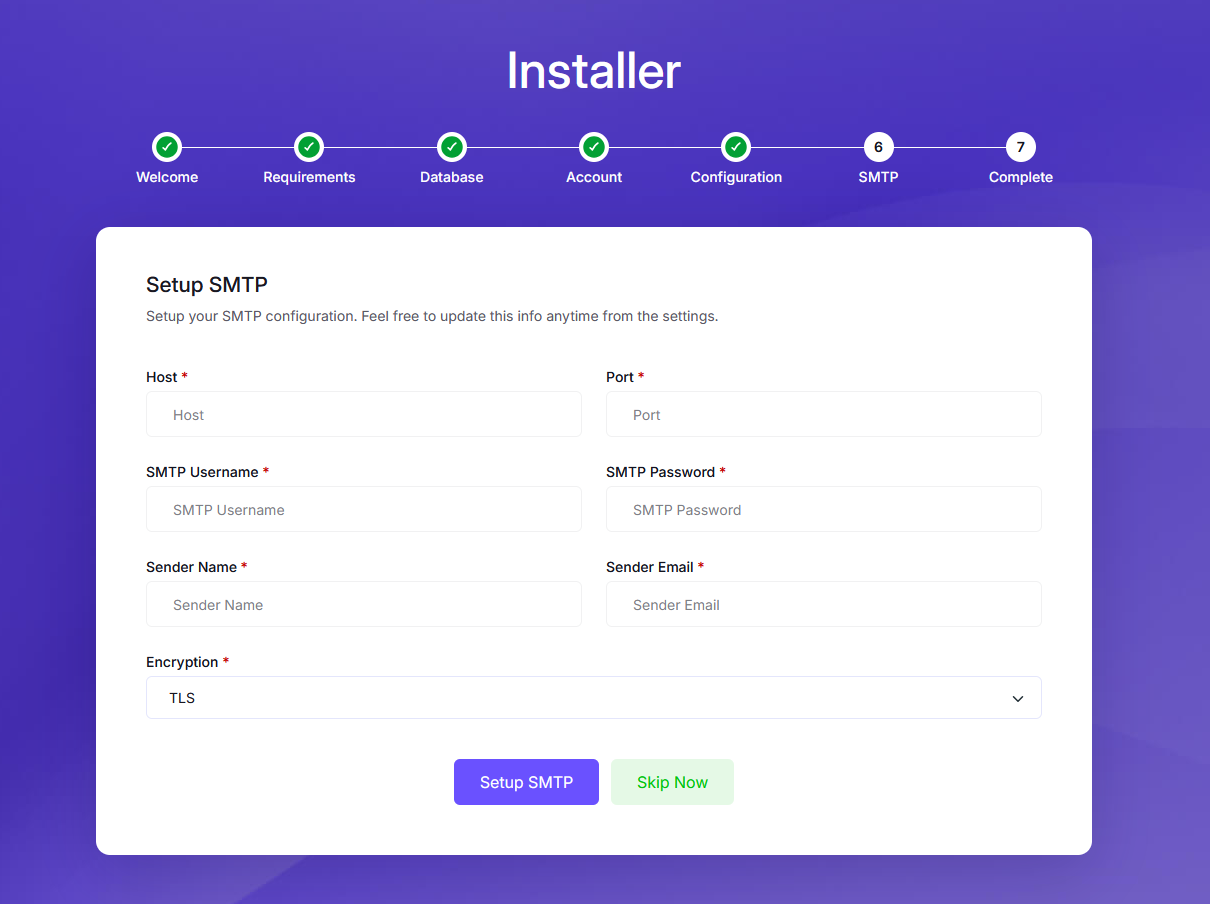The height and width of the screenshot is (904, 1210).
Task: Click the Database step label
Action: [x=452, y=177]
